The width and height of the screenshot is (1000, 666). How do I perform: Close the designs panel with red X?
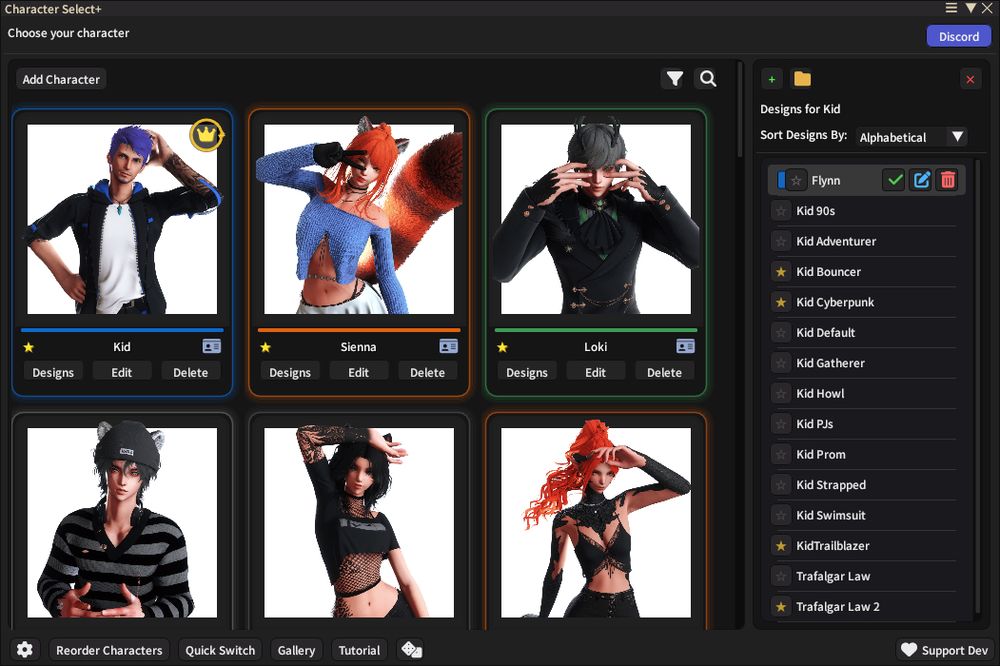click(x=970, y=80)
